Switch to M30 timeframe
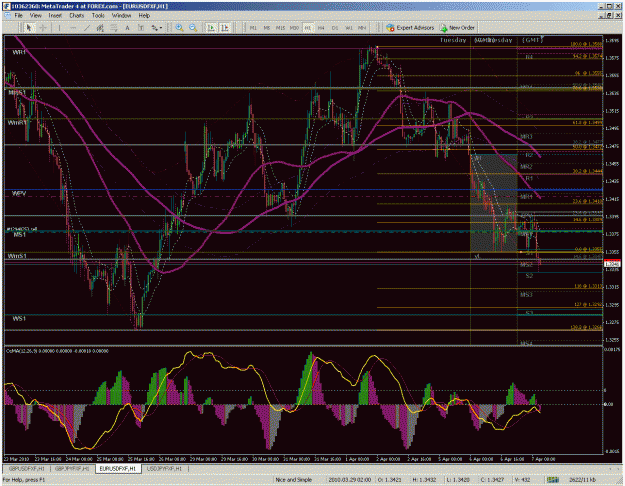The width and height of the screenshot is (625, 486). 294,28
